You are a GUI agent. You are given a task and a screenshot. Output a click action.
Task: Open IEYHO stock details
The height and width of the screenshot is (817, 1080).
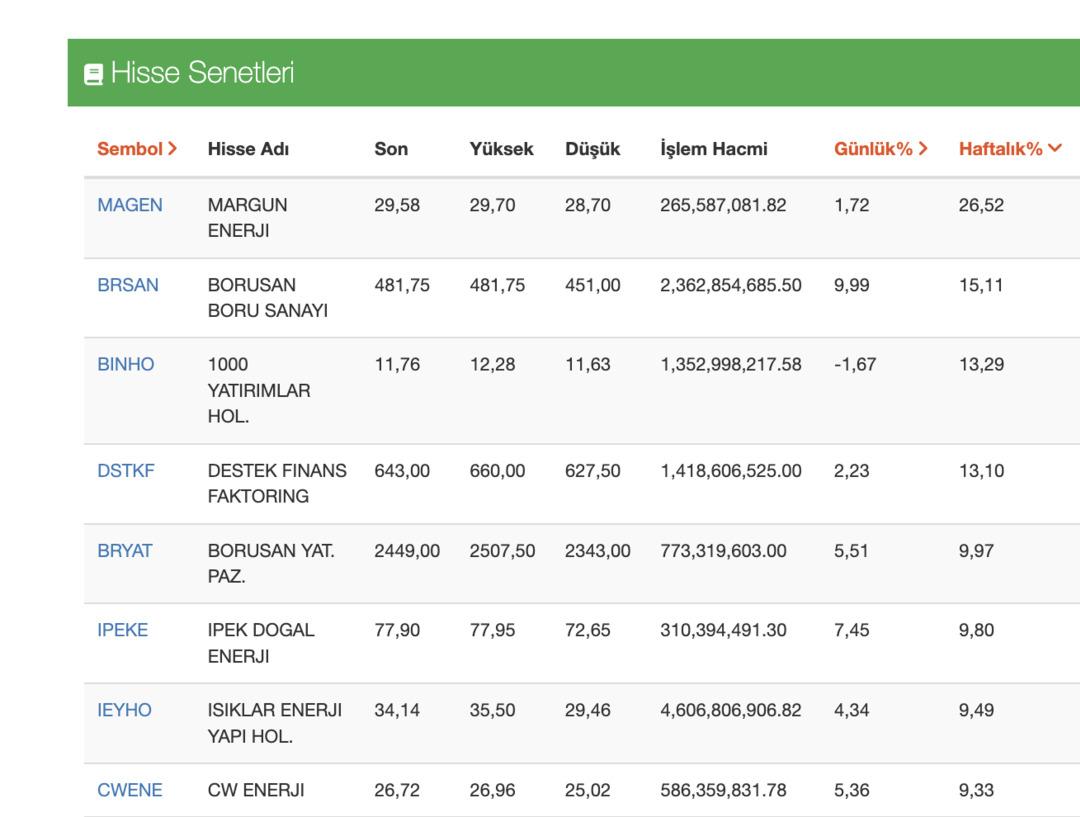(x=124, y=711)
